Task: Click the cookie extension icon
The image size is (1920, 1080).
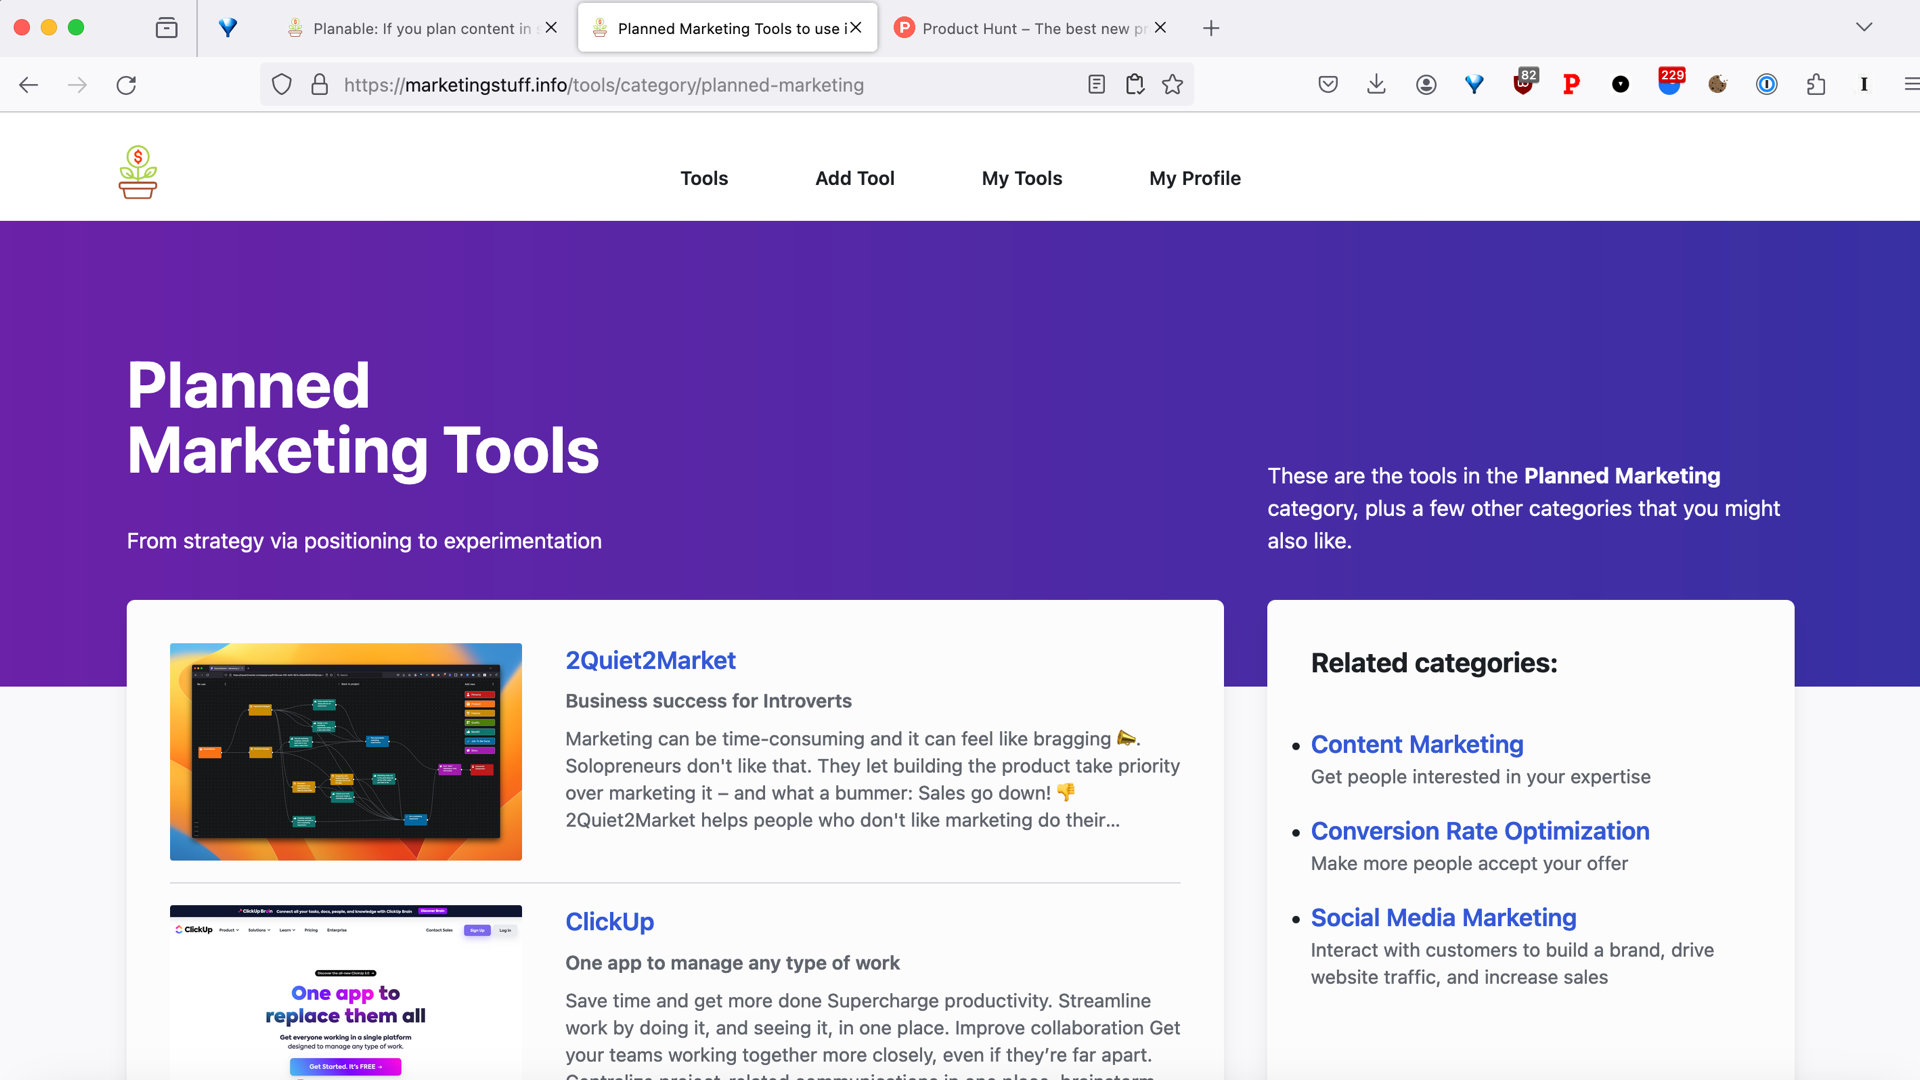Action: pos(1718,85)
